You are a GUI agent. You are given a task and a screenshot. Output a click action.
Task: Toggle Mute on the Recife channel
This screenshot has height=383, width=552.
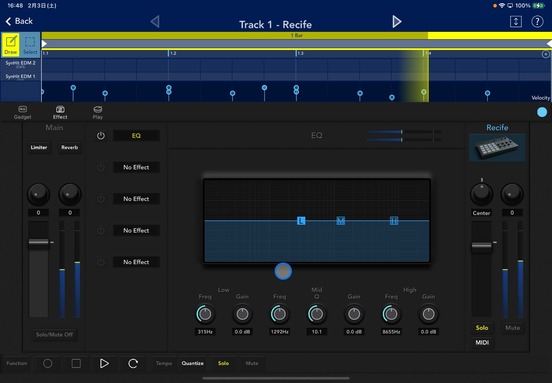click(x=513, y=328)
